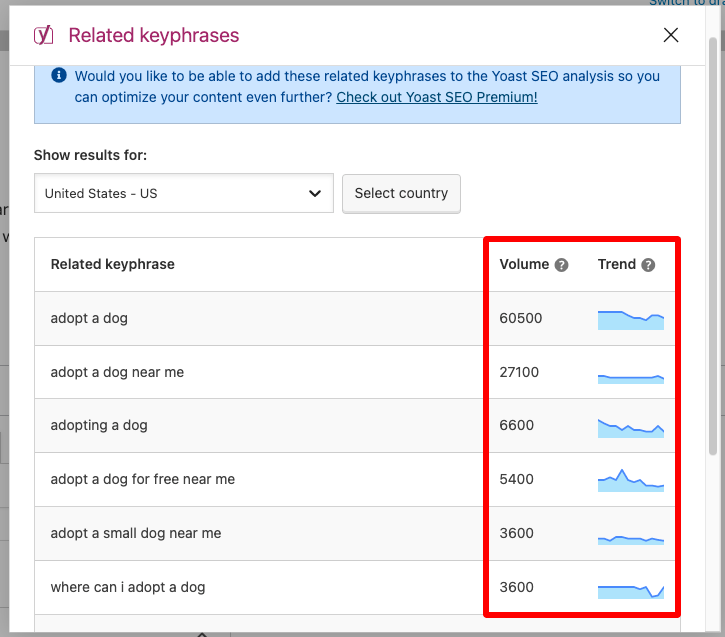Click trend chart for 'adopt a dog'
This screenshot has height=637, width=725.
pos(631,320)
